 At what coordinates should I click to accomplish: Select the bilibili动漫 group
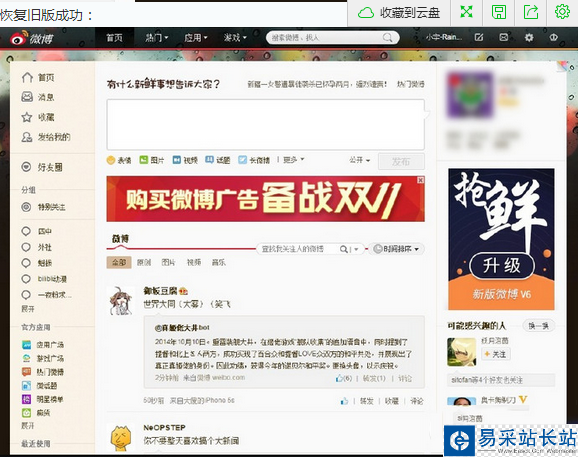point(44,279)
